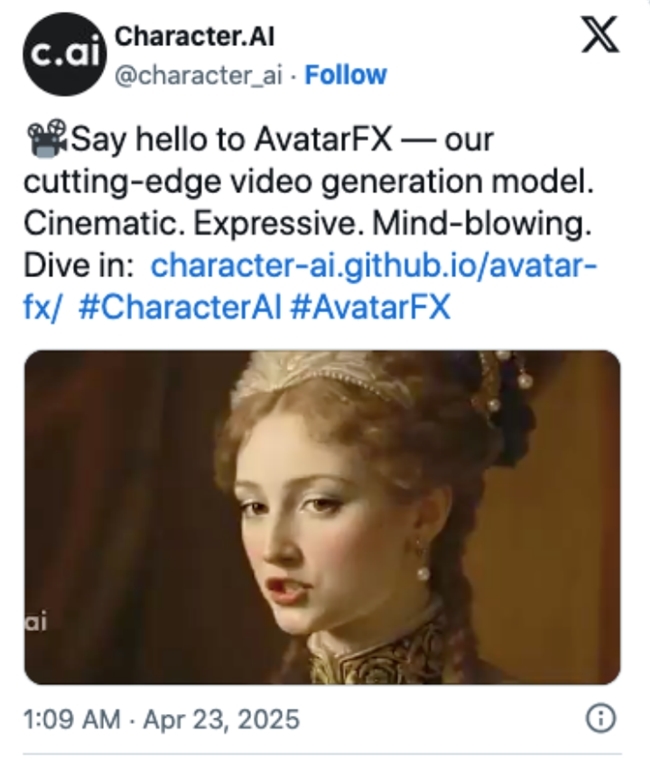This screenshot has width=650, height=760.
Task: Open the 1:09 AM timestamp
Action: click(x=72, y=719)
